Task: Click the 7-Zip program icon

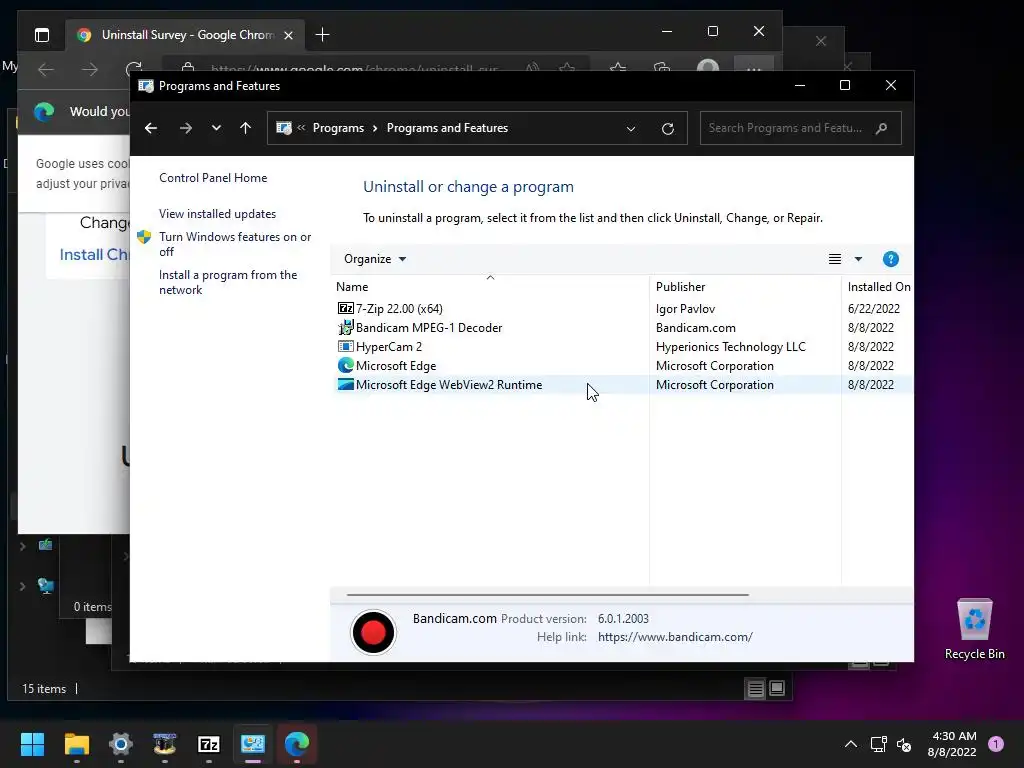Action: pyautogui.click(x=345, y=308)
